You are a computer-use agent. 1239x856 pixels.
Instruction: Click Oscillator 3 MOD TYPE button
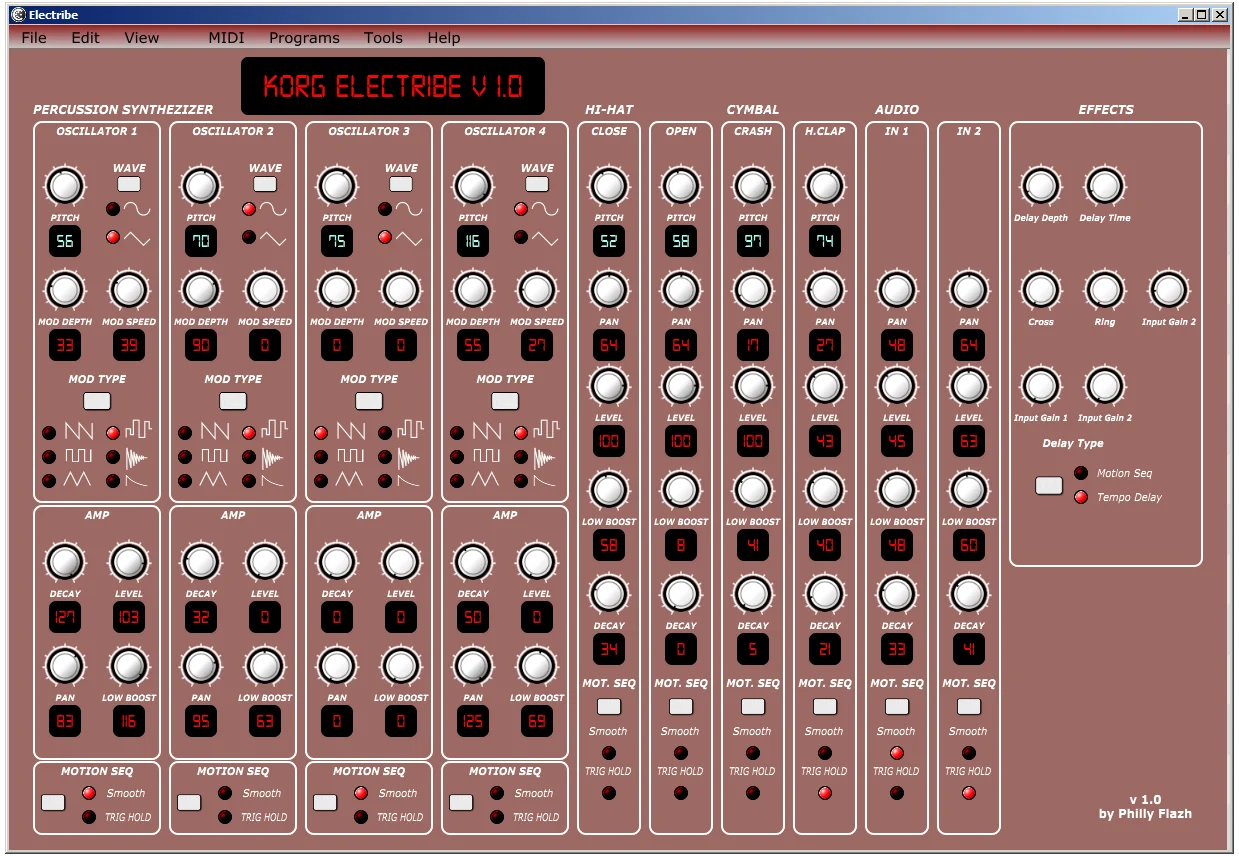(x=369, y=401)
